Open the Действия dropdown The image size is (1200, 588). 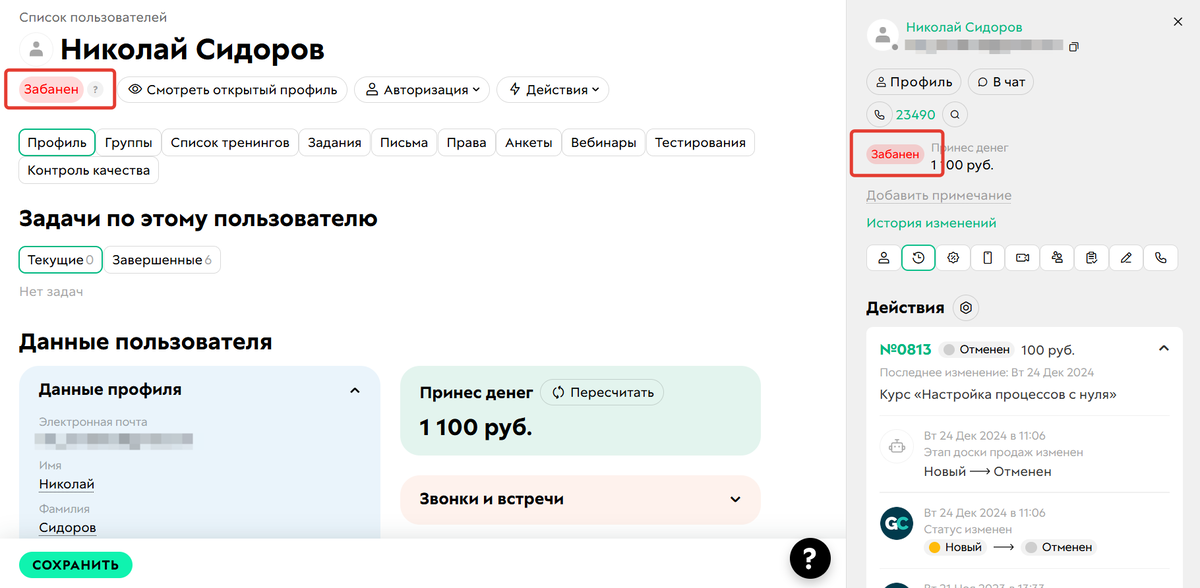pyautogui.click(x=552, y=89)
